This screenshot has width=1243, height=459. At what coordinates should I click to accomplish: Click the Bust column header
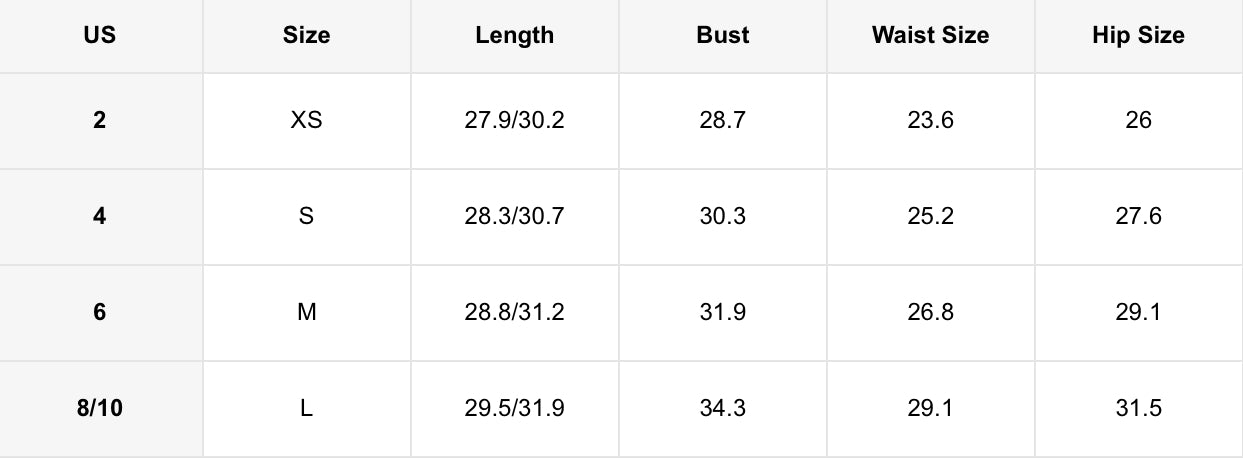(x=722, y=35)
